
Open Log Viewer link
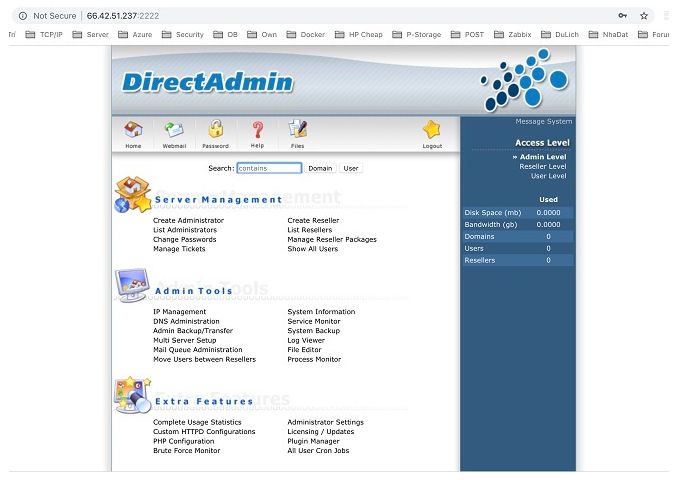pos(306,340)
